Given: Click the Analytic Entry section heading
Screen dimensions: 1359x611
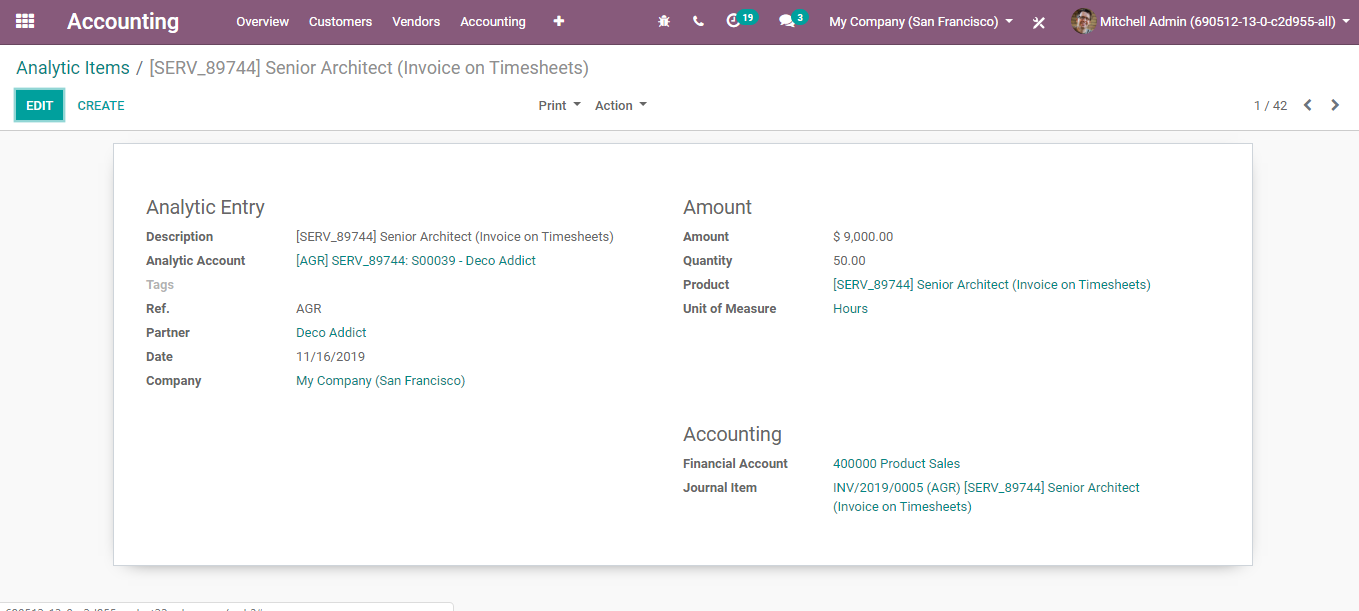Looking at the screenshot, I should [x=205, y=208].
